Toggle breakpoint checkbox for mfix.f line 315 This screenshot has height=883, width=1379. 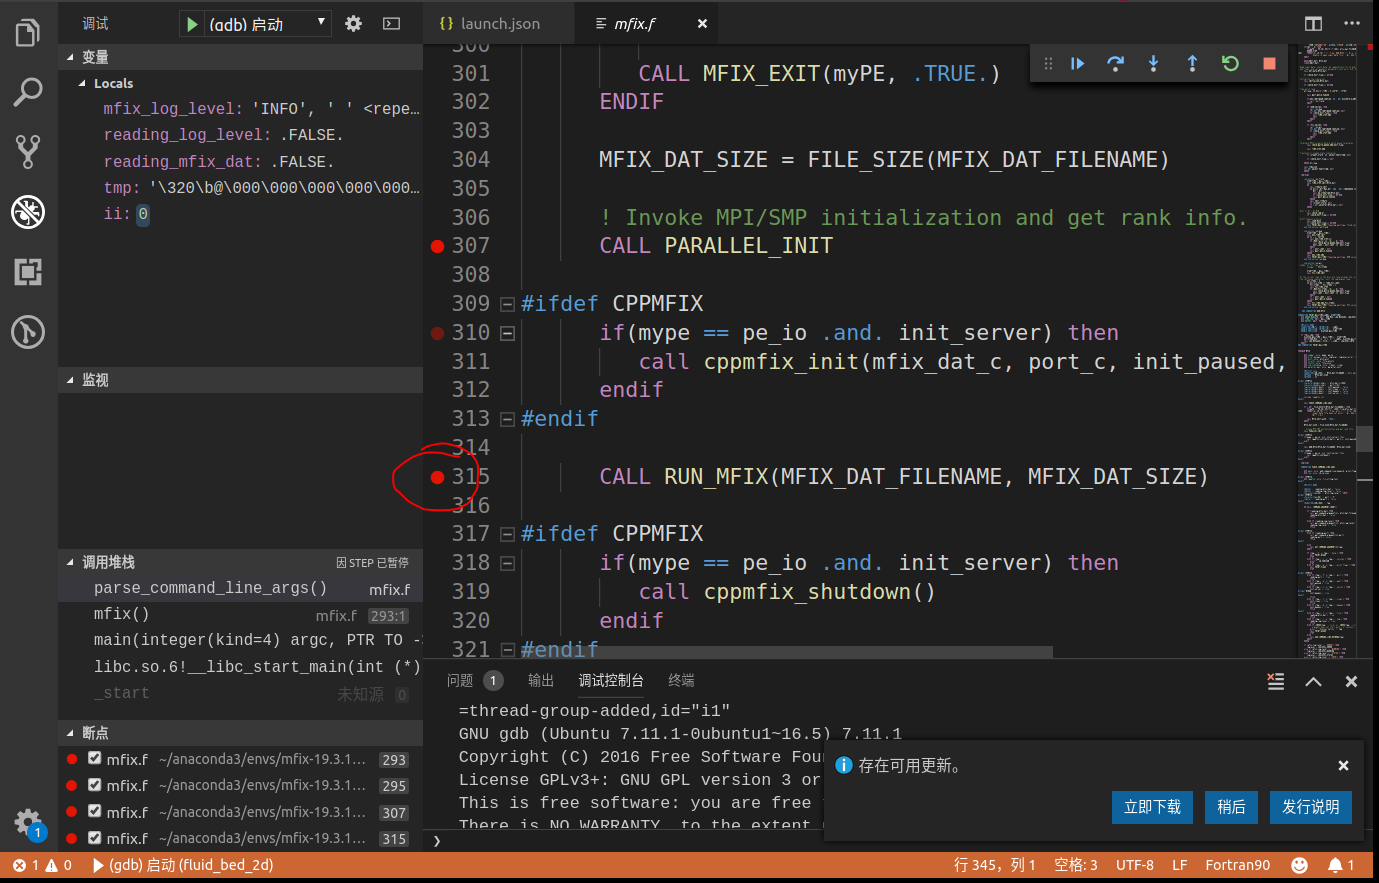click(x=95, y=837)
